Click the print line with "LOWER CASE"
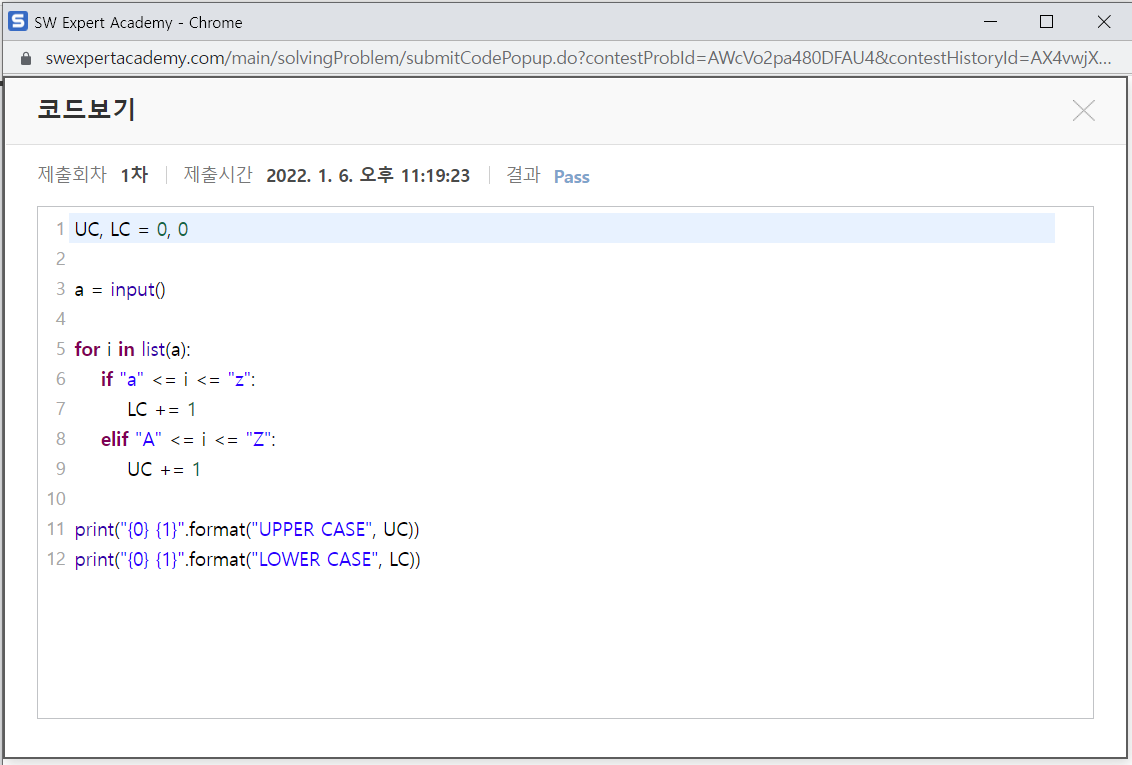This screenshot has width=1132, height=765. [x=248, y=560]
